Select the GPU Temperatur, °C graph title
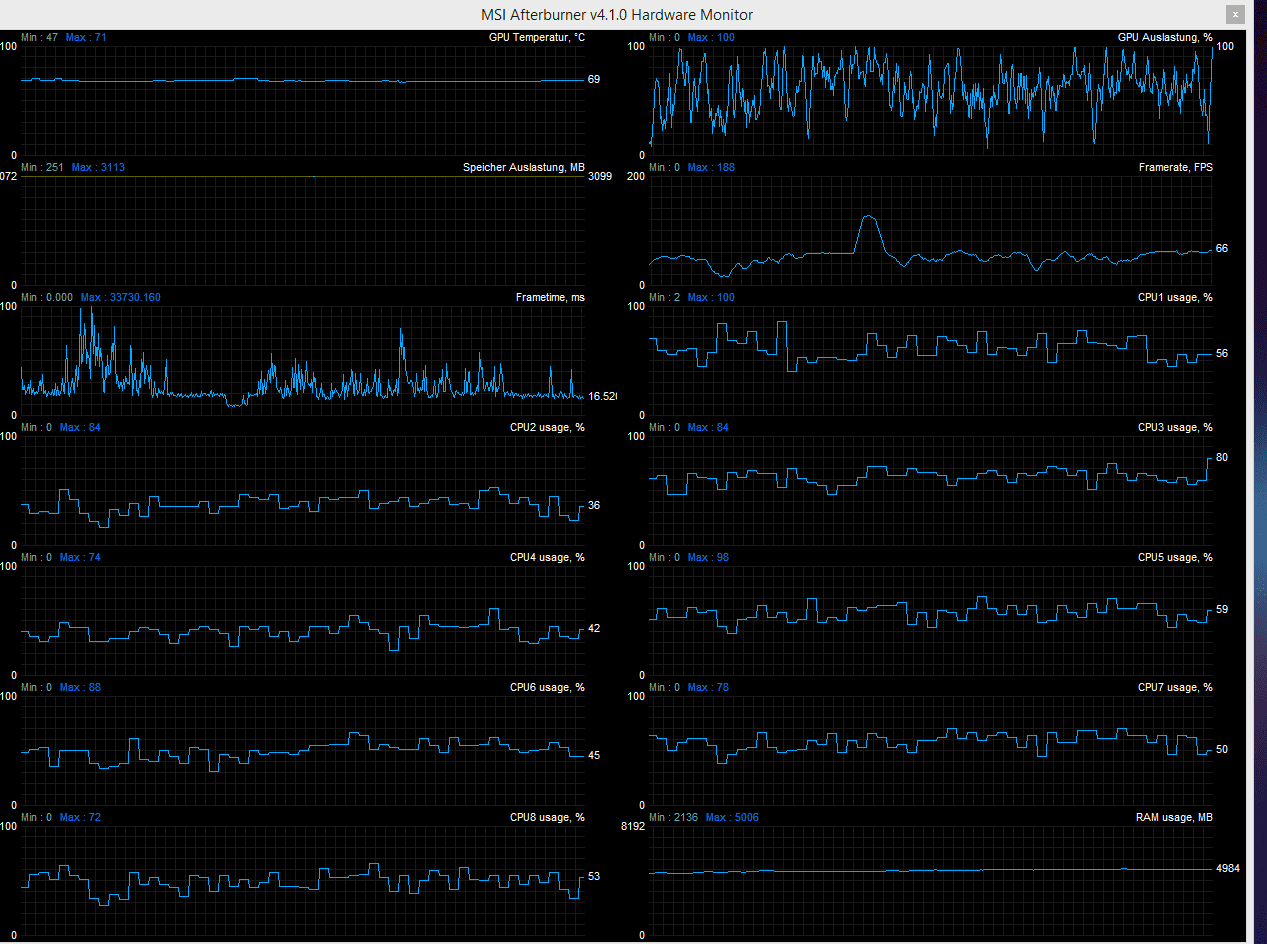 (537, 37)
